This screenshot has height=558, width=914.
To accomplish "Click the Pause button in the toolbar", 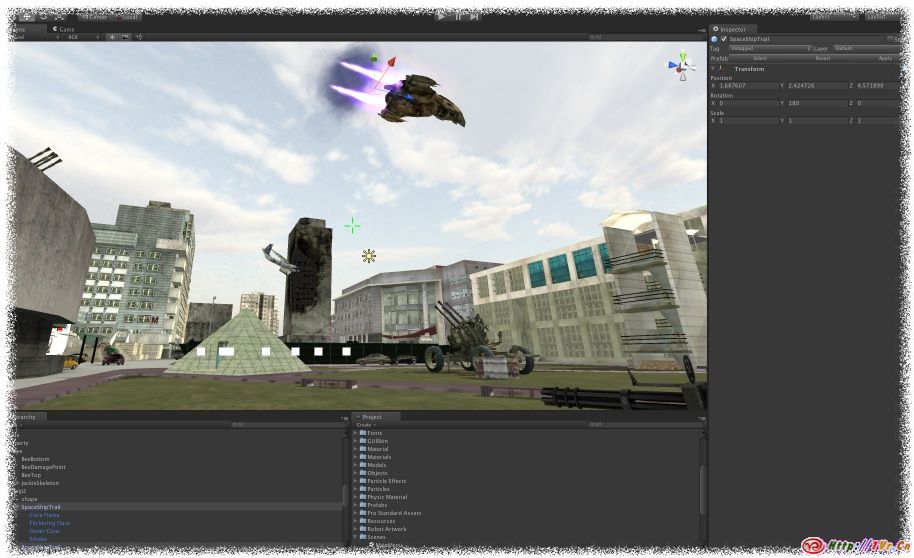I will (458, 16).
